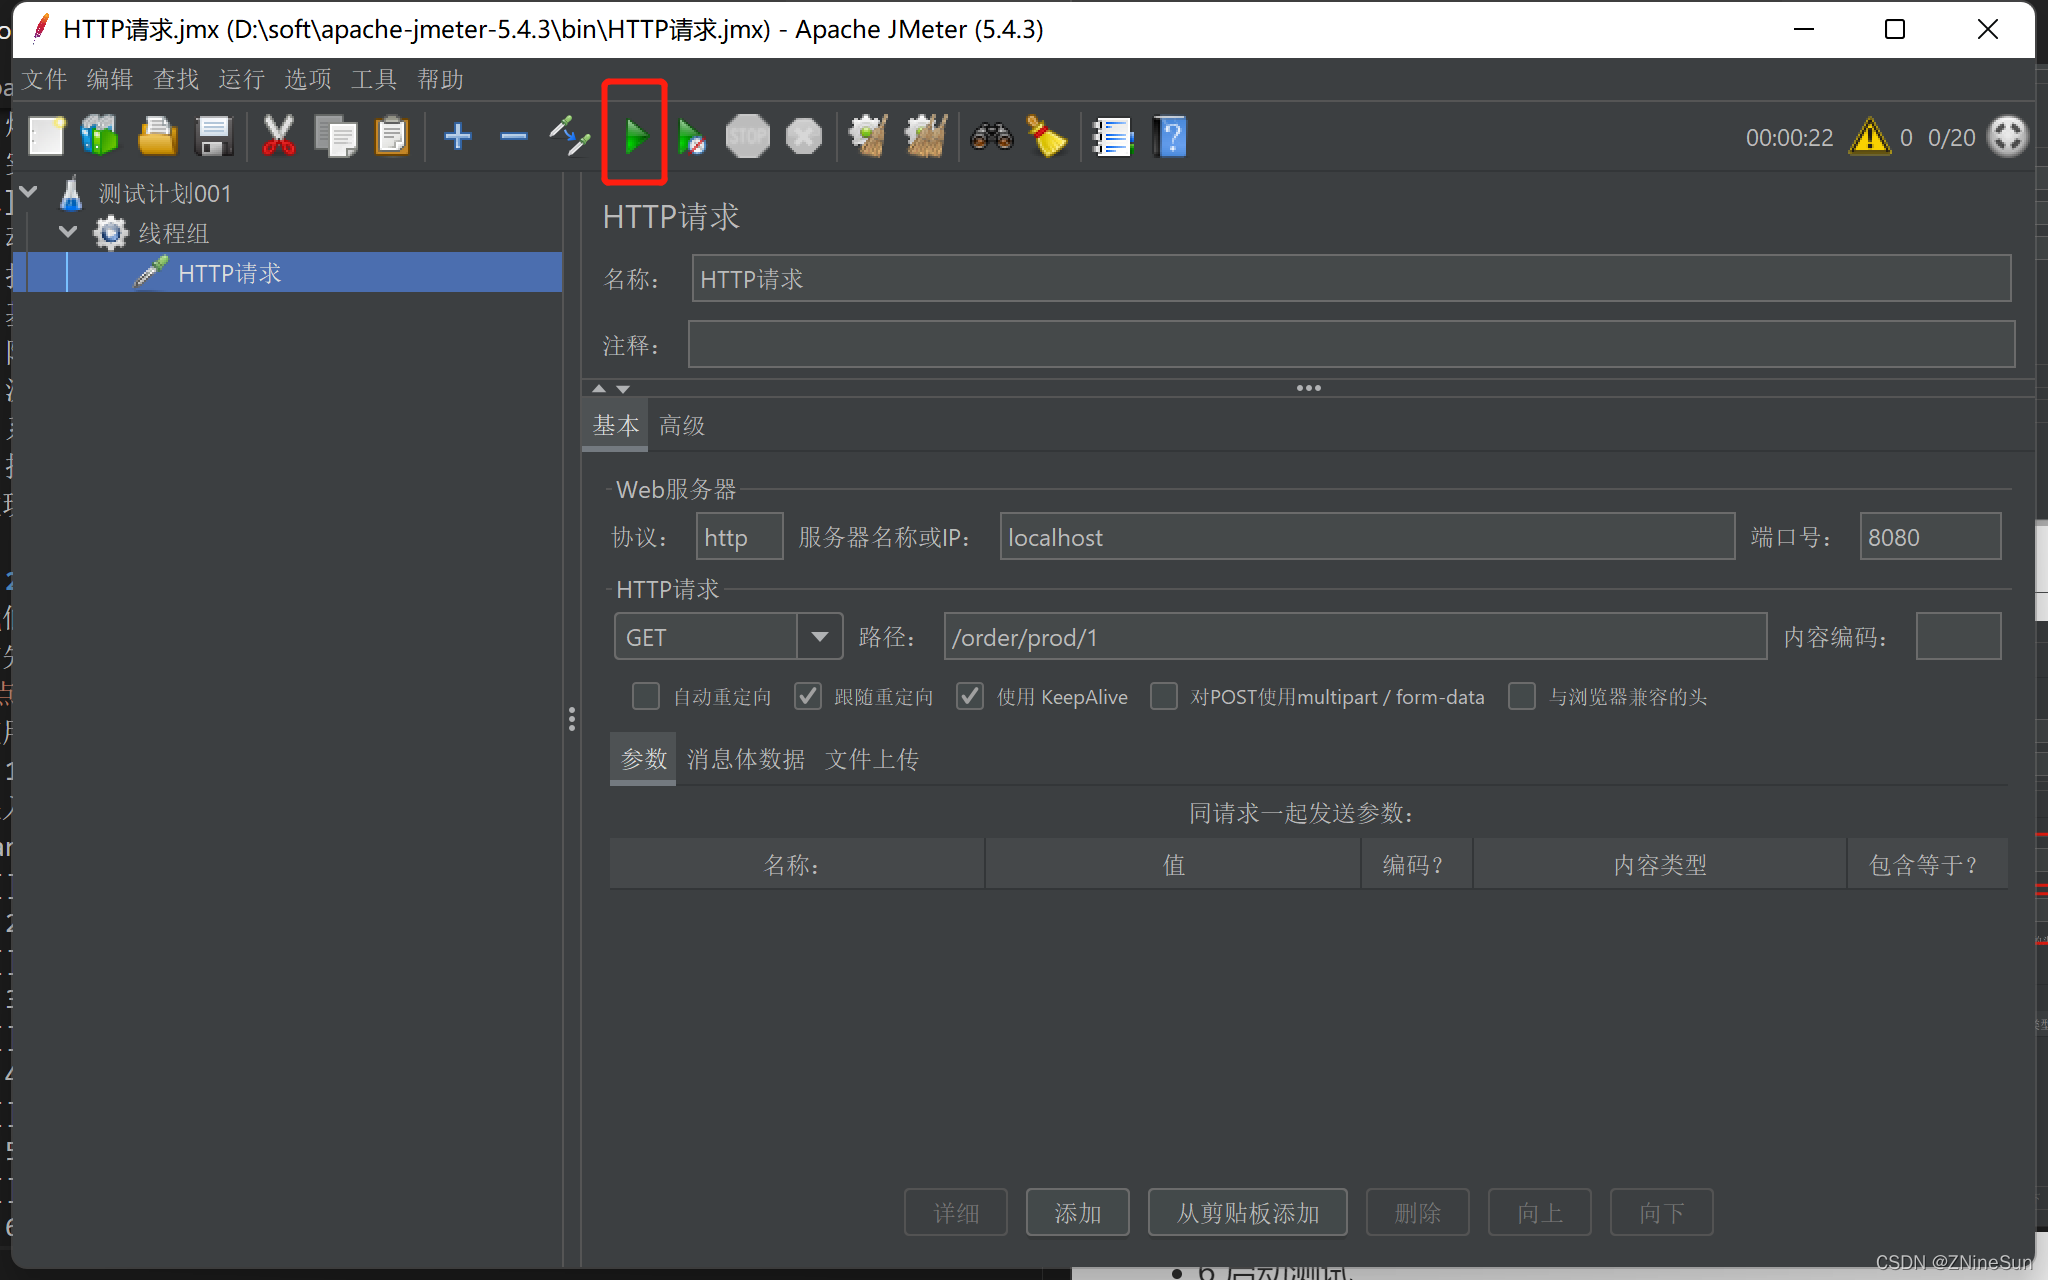Open Search with binoculars icon
The width and height of the screenshot is (2048, 1280).
(x=991, y=136)
